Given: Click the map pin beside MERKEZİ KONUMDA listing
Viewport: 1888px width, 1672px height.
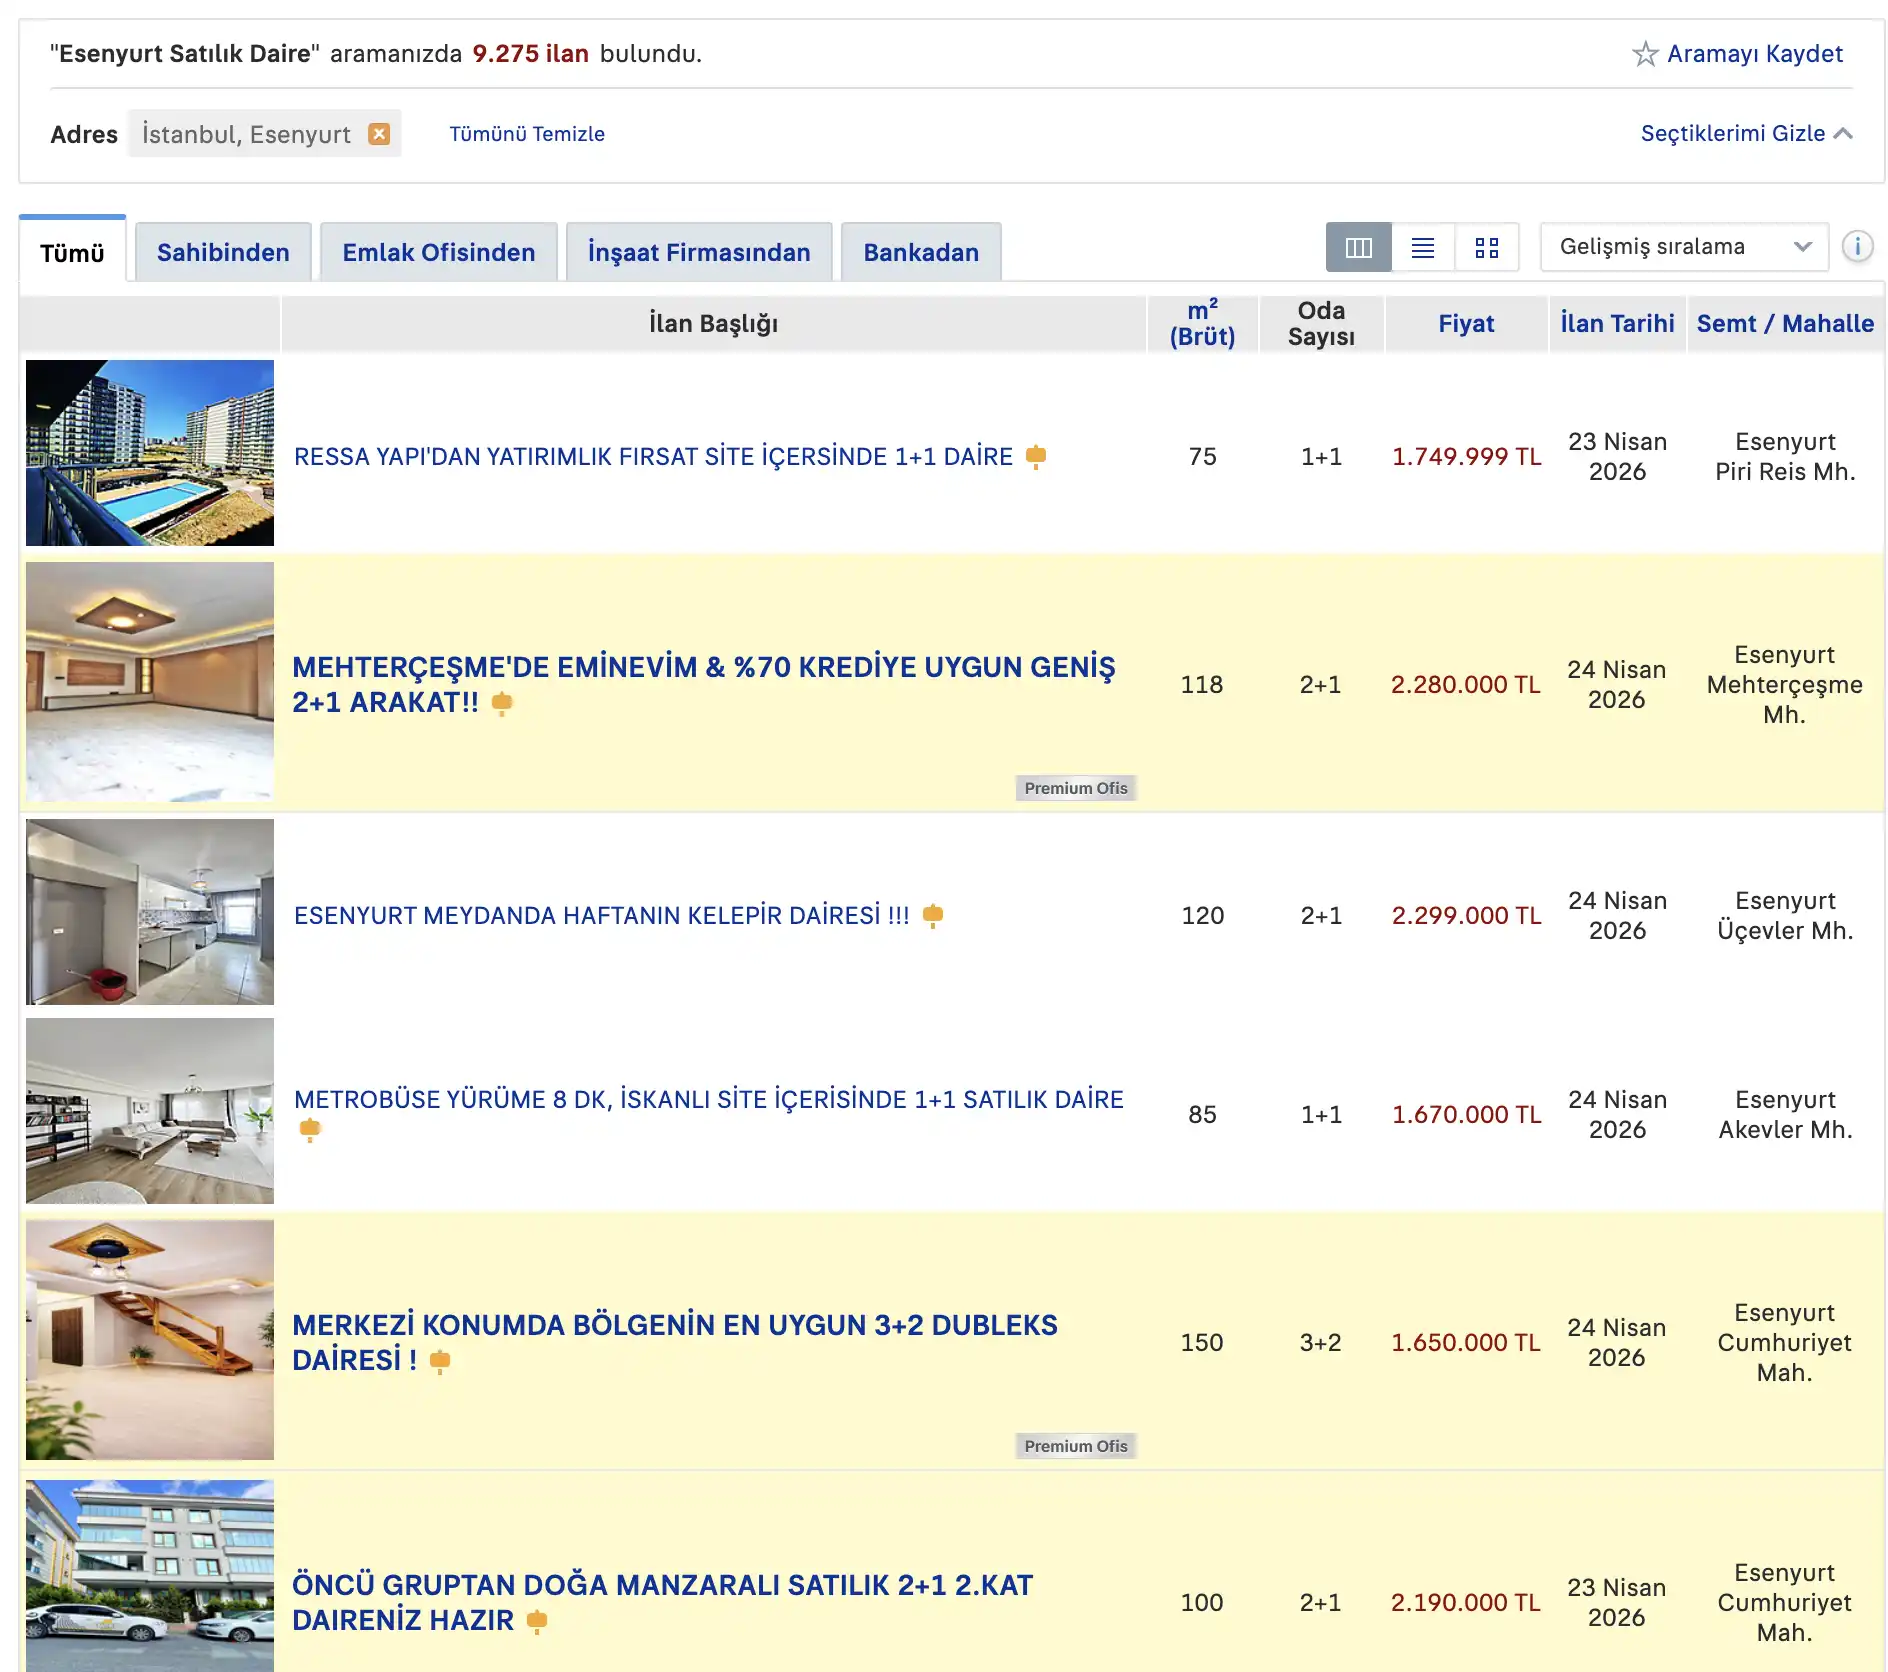Looking at the screenshot, I should [440, 1361].
